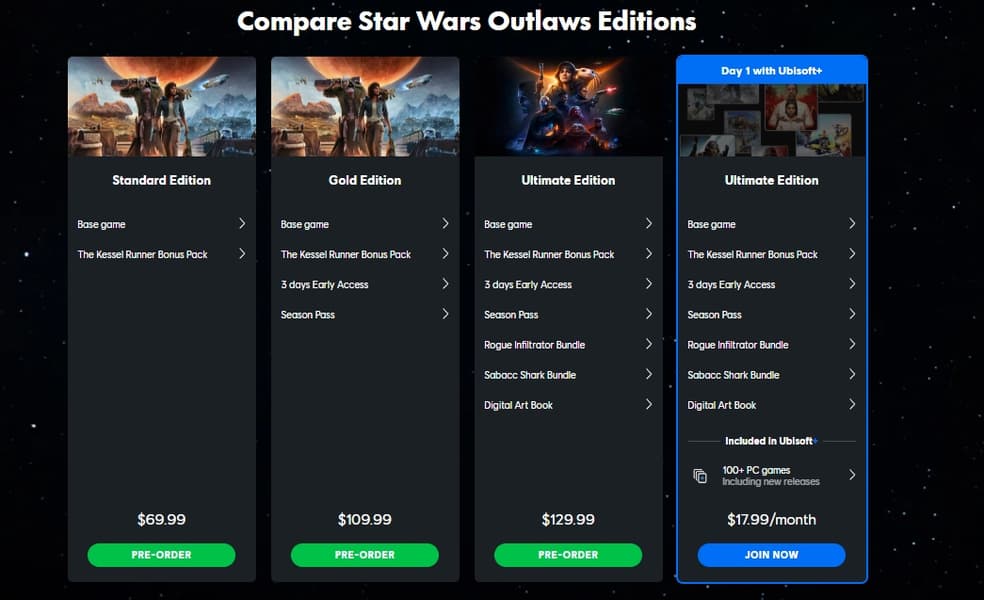Click the Join Now Ubisoft+ button
Image resolution: width=984 pixels, height=600 pixels.
coord(771,555)
